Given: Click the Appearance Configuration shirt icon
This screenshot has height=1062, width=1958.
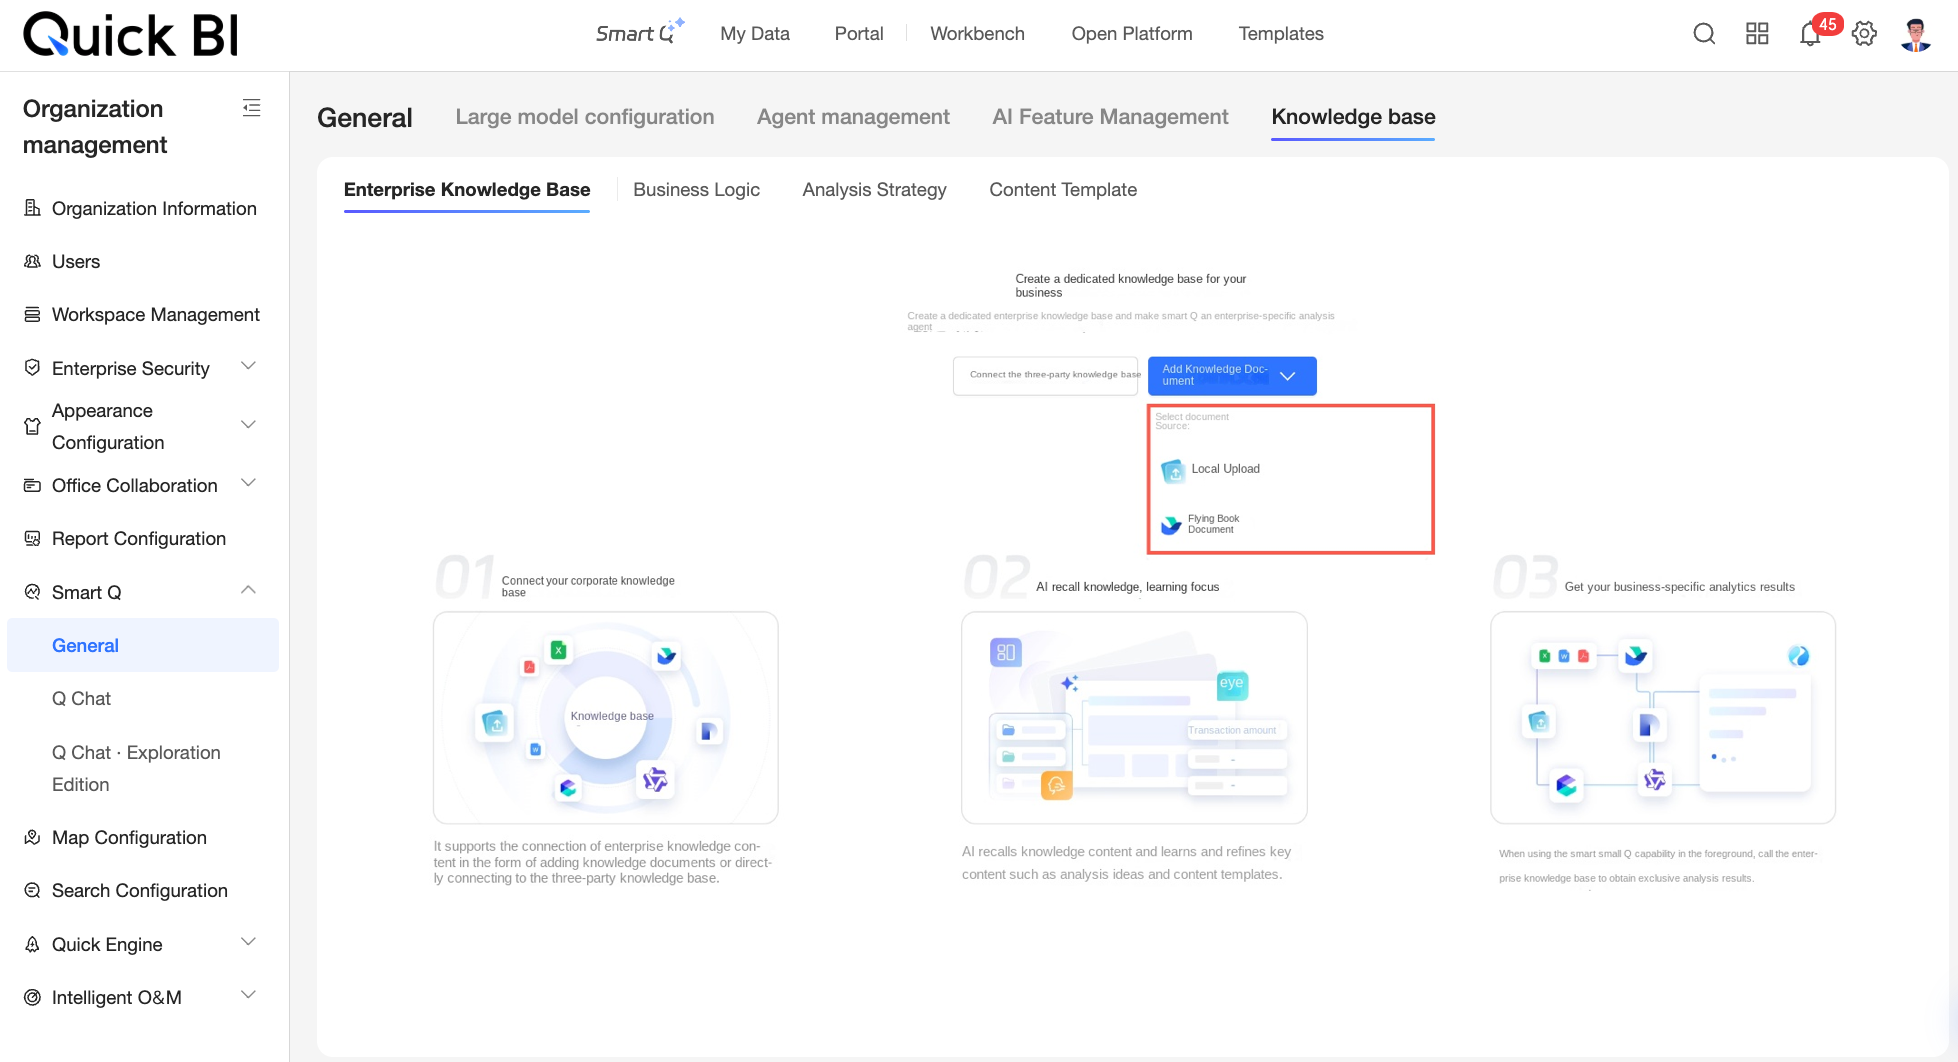Looking at the screenshot, I should (32, 427).
